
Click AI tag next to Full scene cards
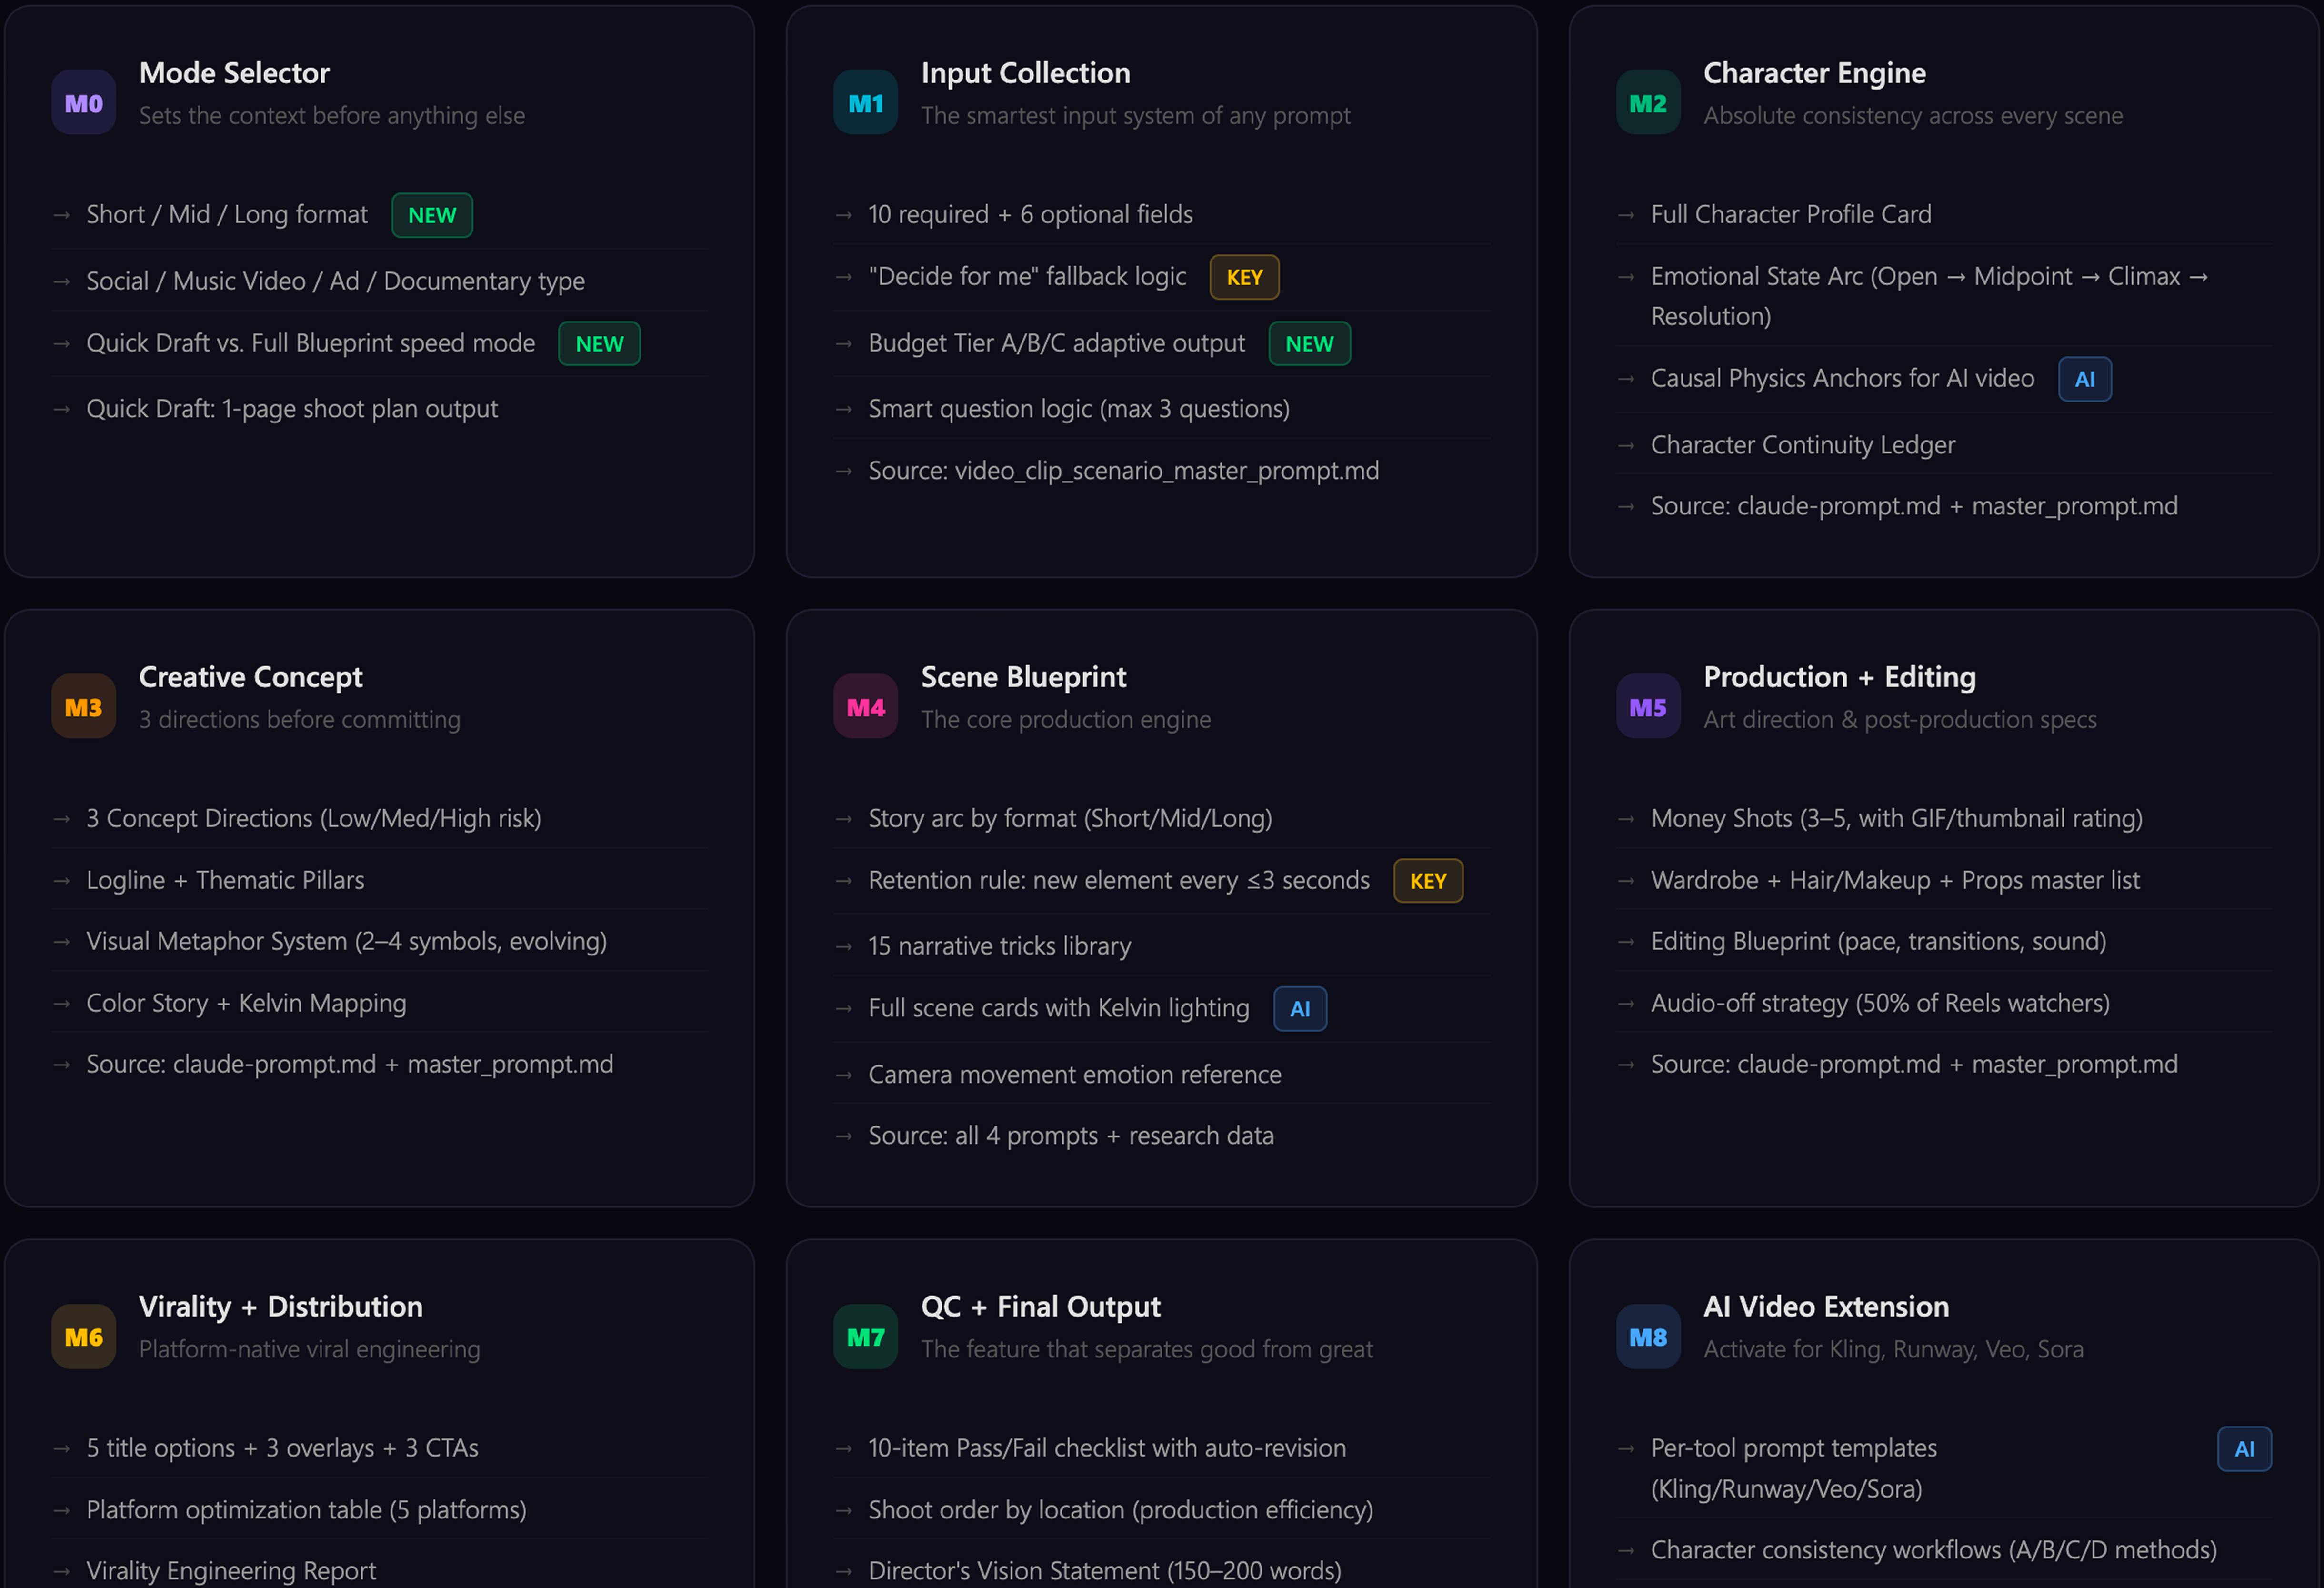(1299, 1008)
